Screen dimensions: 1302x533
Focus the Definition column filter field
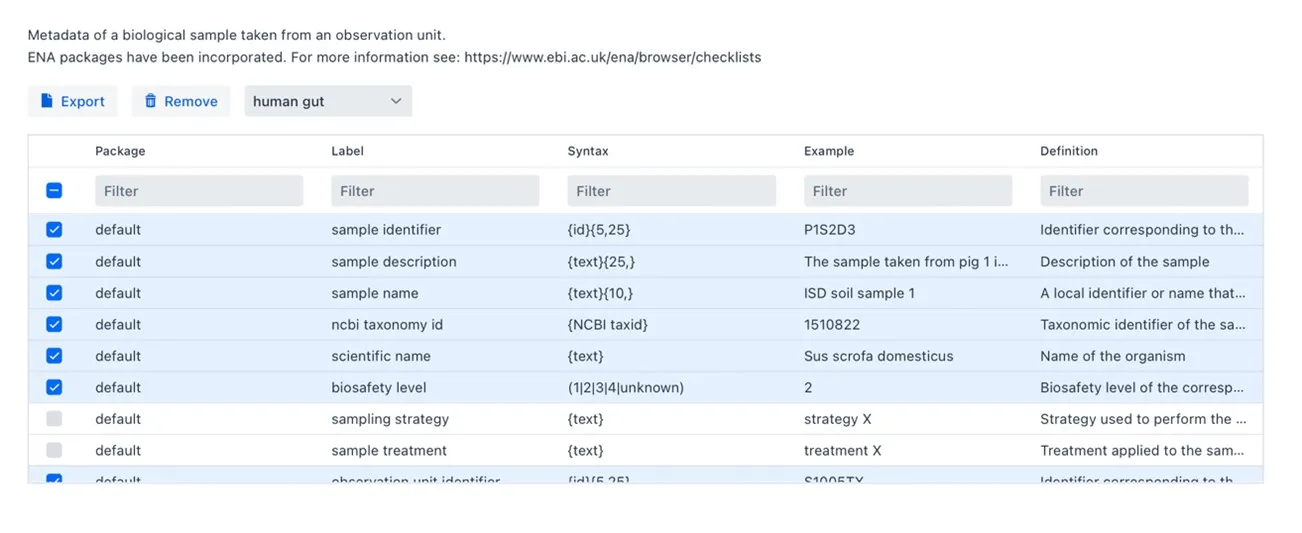pos(1144,191)
